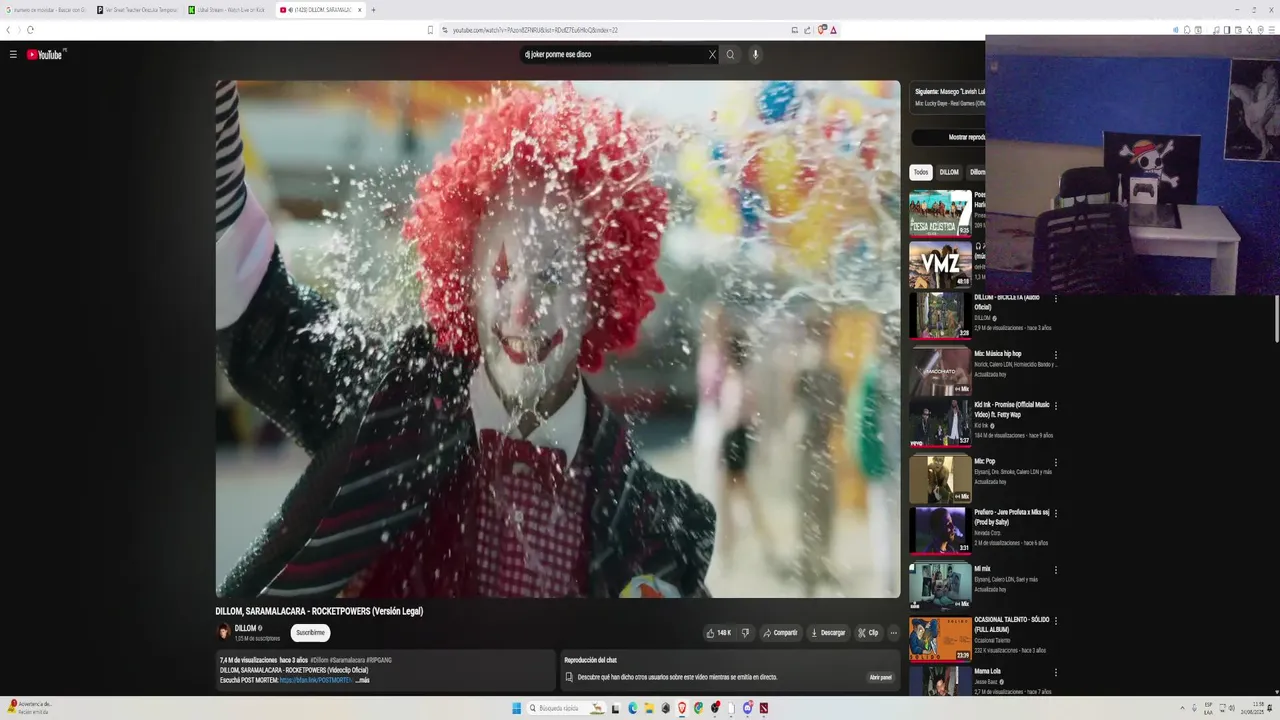Click the magnifier search button
The image size is (1280, 720).
730,55
